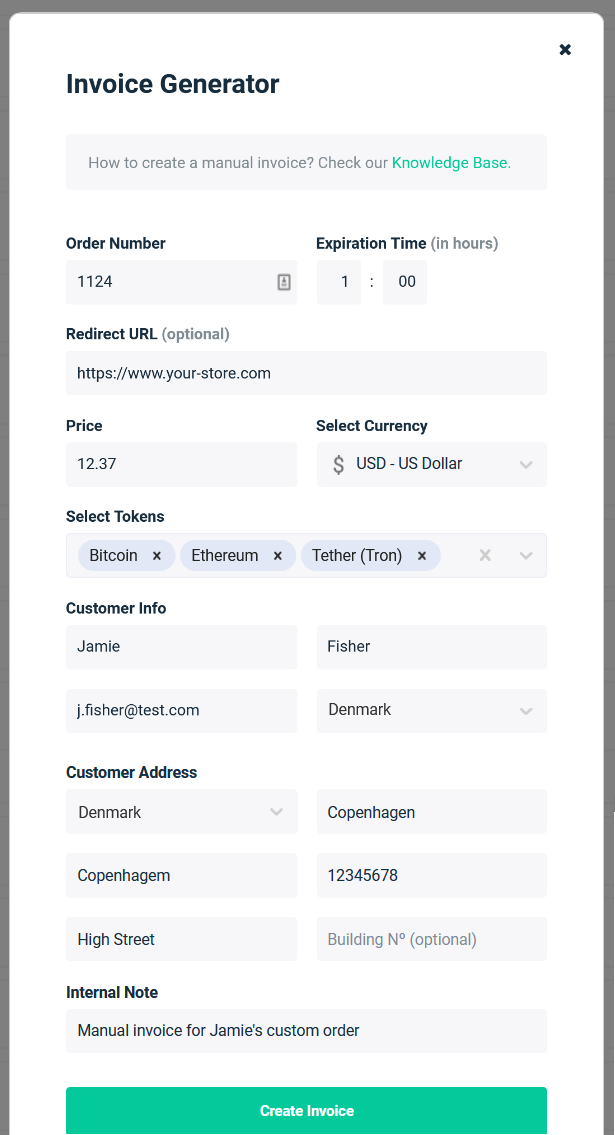Open the USD - US Dollar currency dropdown

coord(432,464)
